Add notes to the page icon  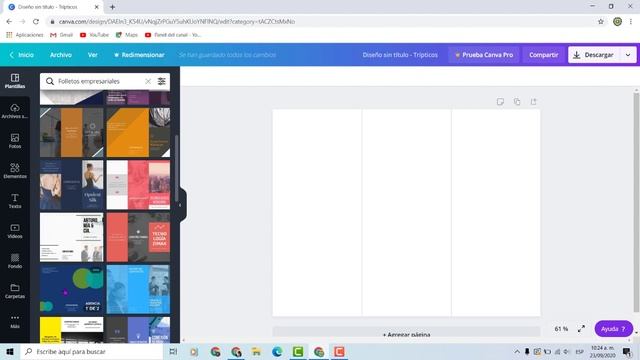click(x=500, y=102)
